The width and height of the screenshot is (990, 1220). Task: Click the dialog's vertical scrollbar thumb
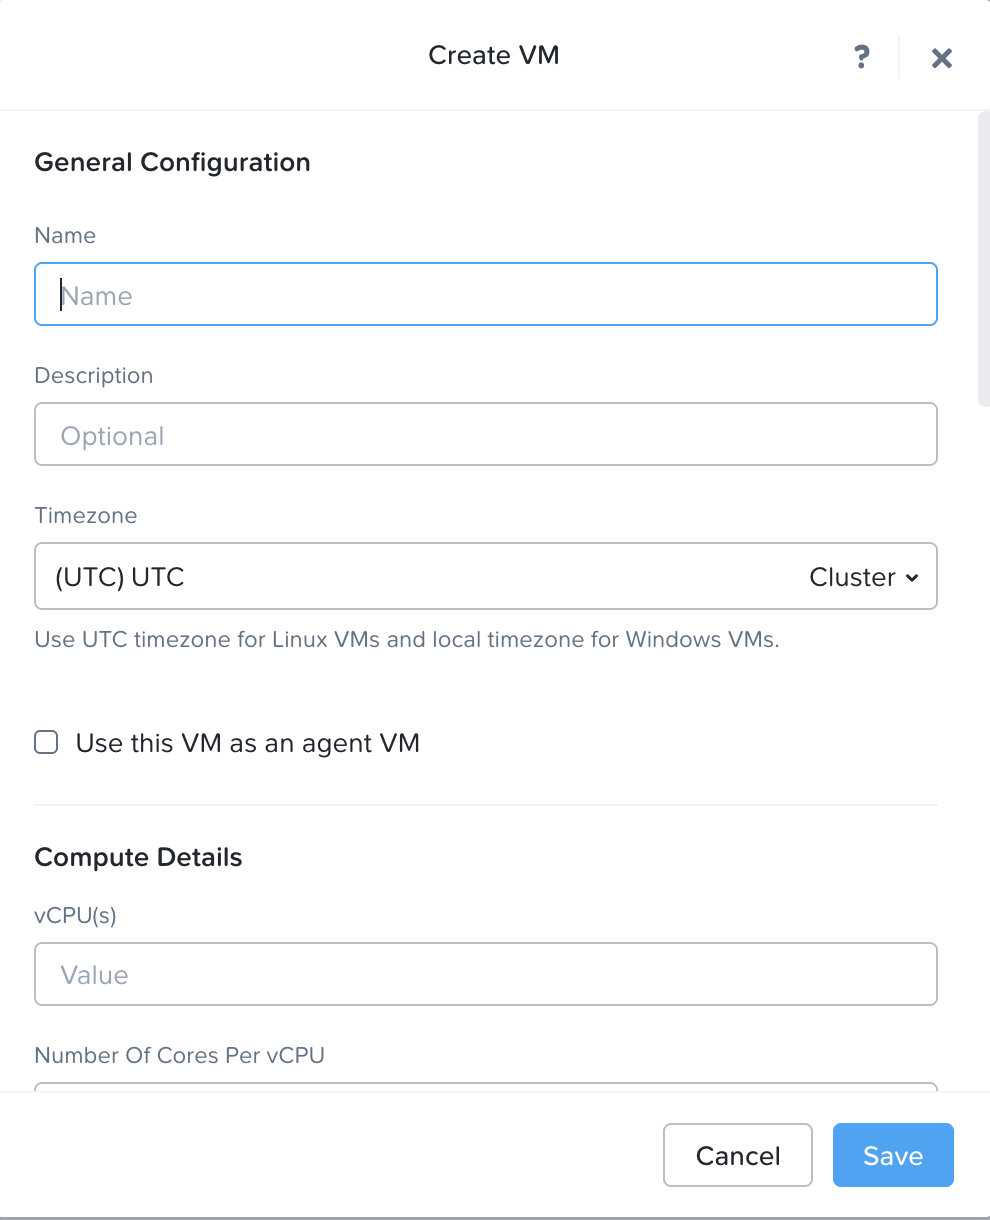[x=983, y=260]
